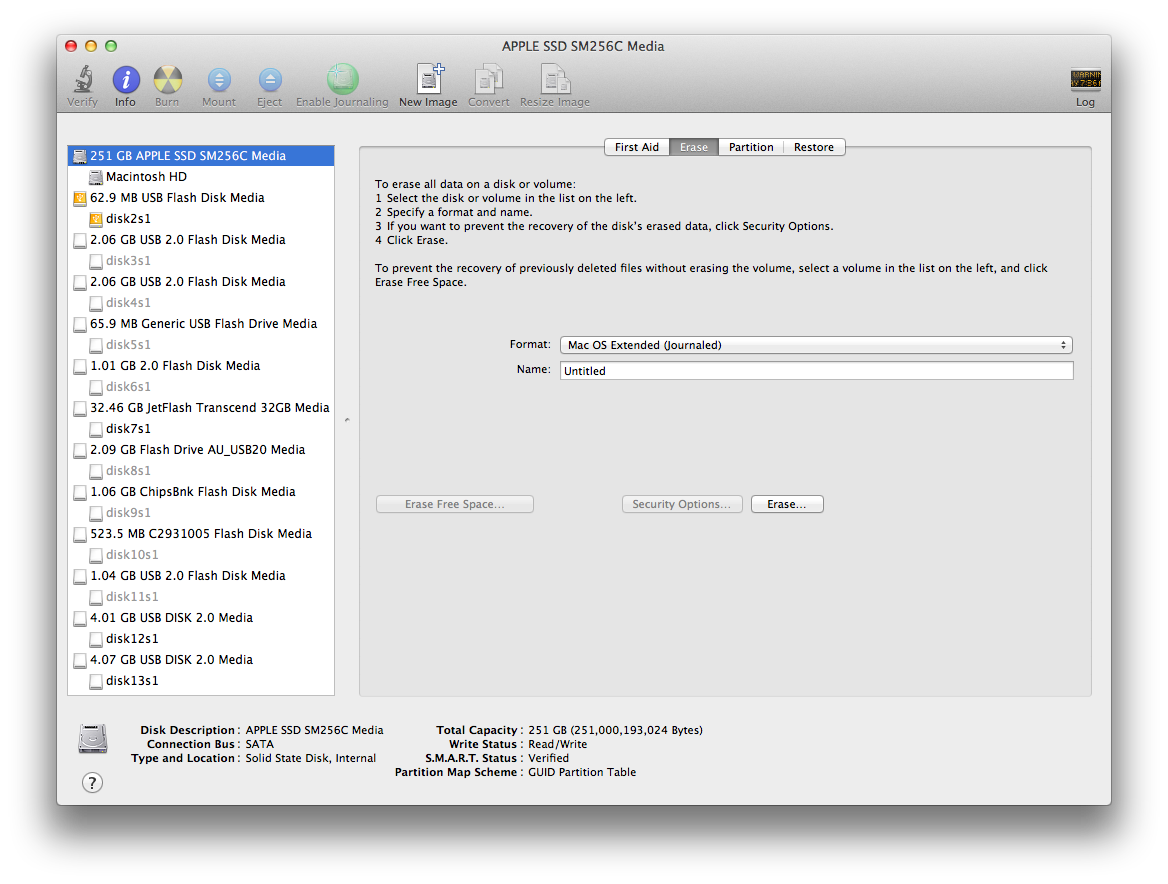Click the New Image toolbar icon
Image resolution: width=1168 pixels, height=884 pixels.
pyautogui.click(x=428, y=80)
